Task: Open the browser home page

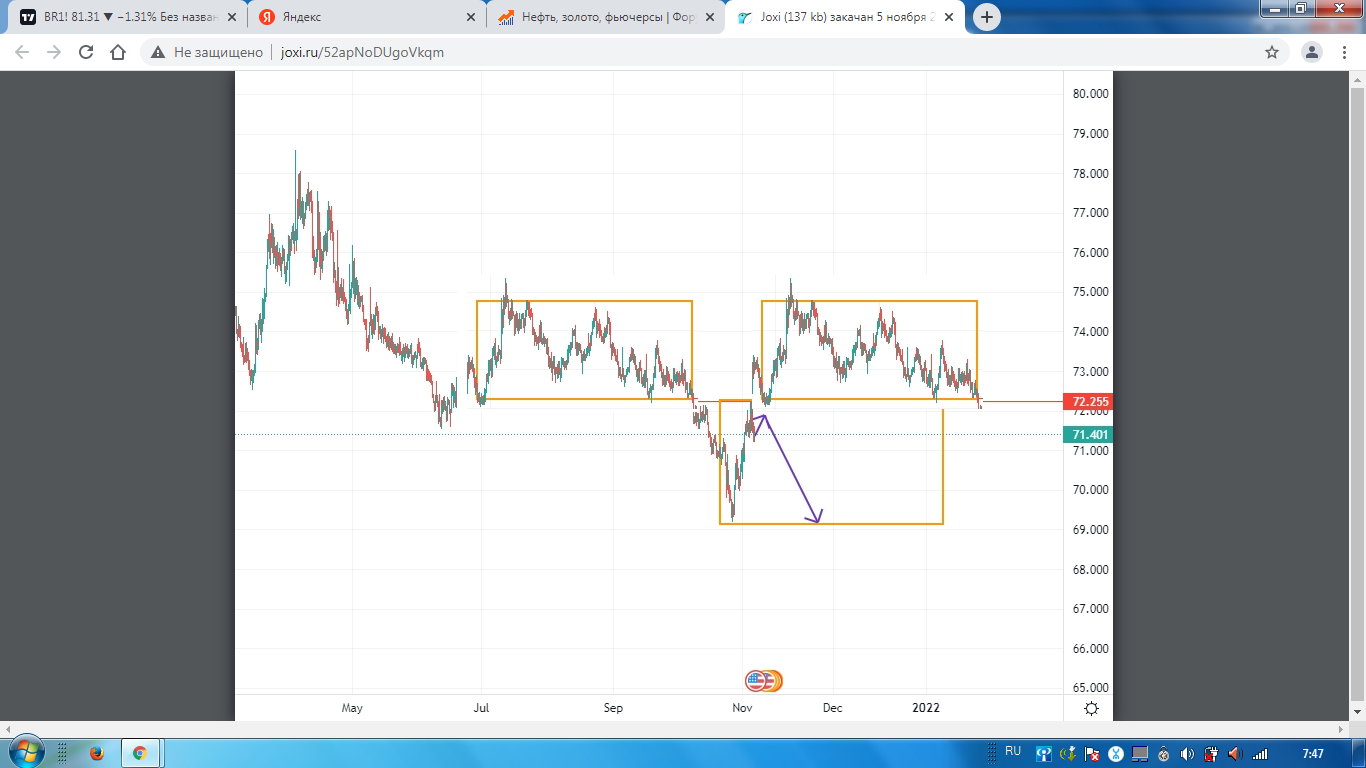Action: (118, 52)
